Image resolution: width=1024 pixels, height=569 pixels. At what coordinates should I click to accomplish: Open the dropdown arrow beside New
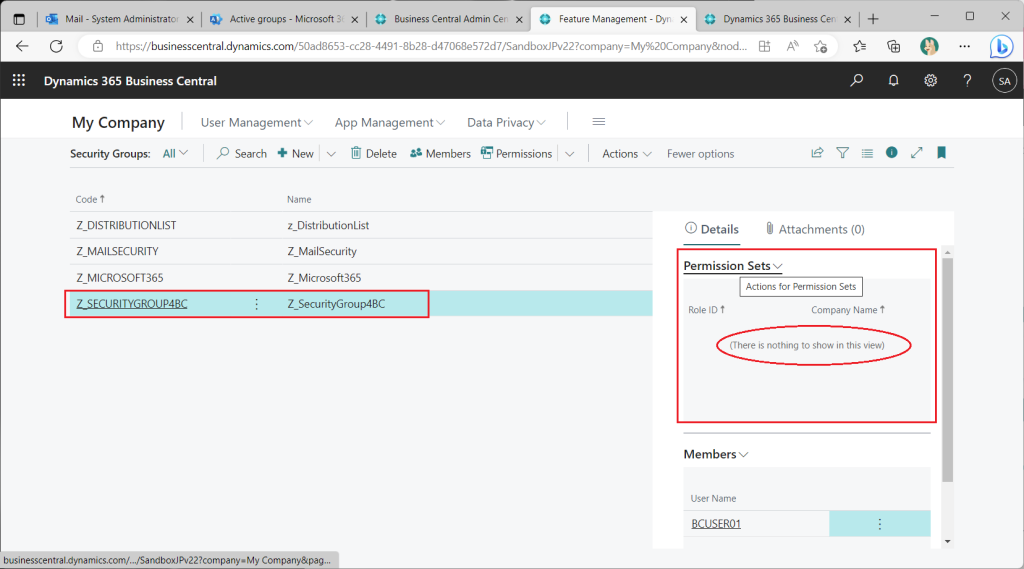(x=331, y=154)
